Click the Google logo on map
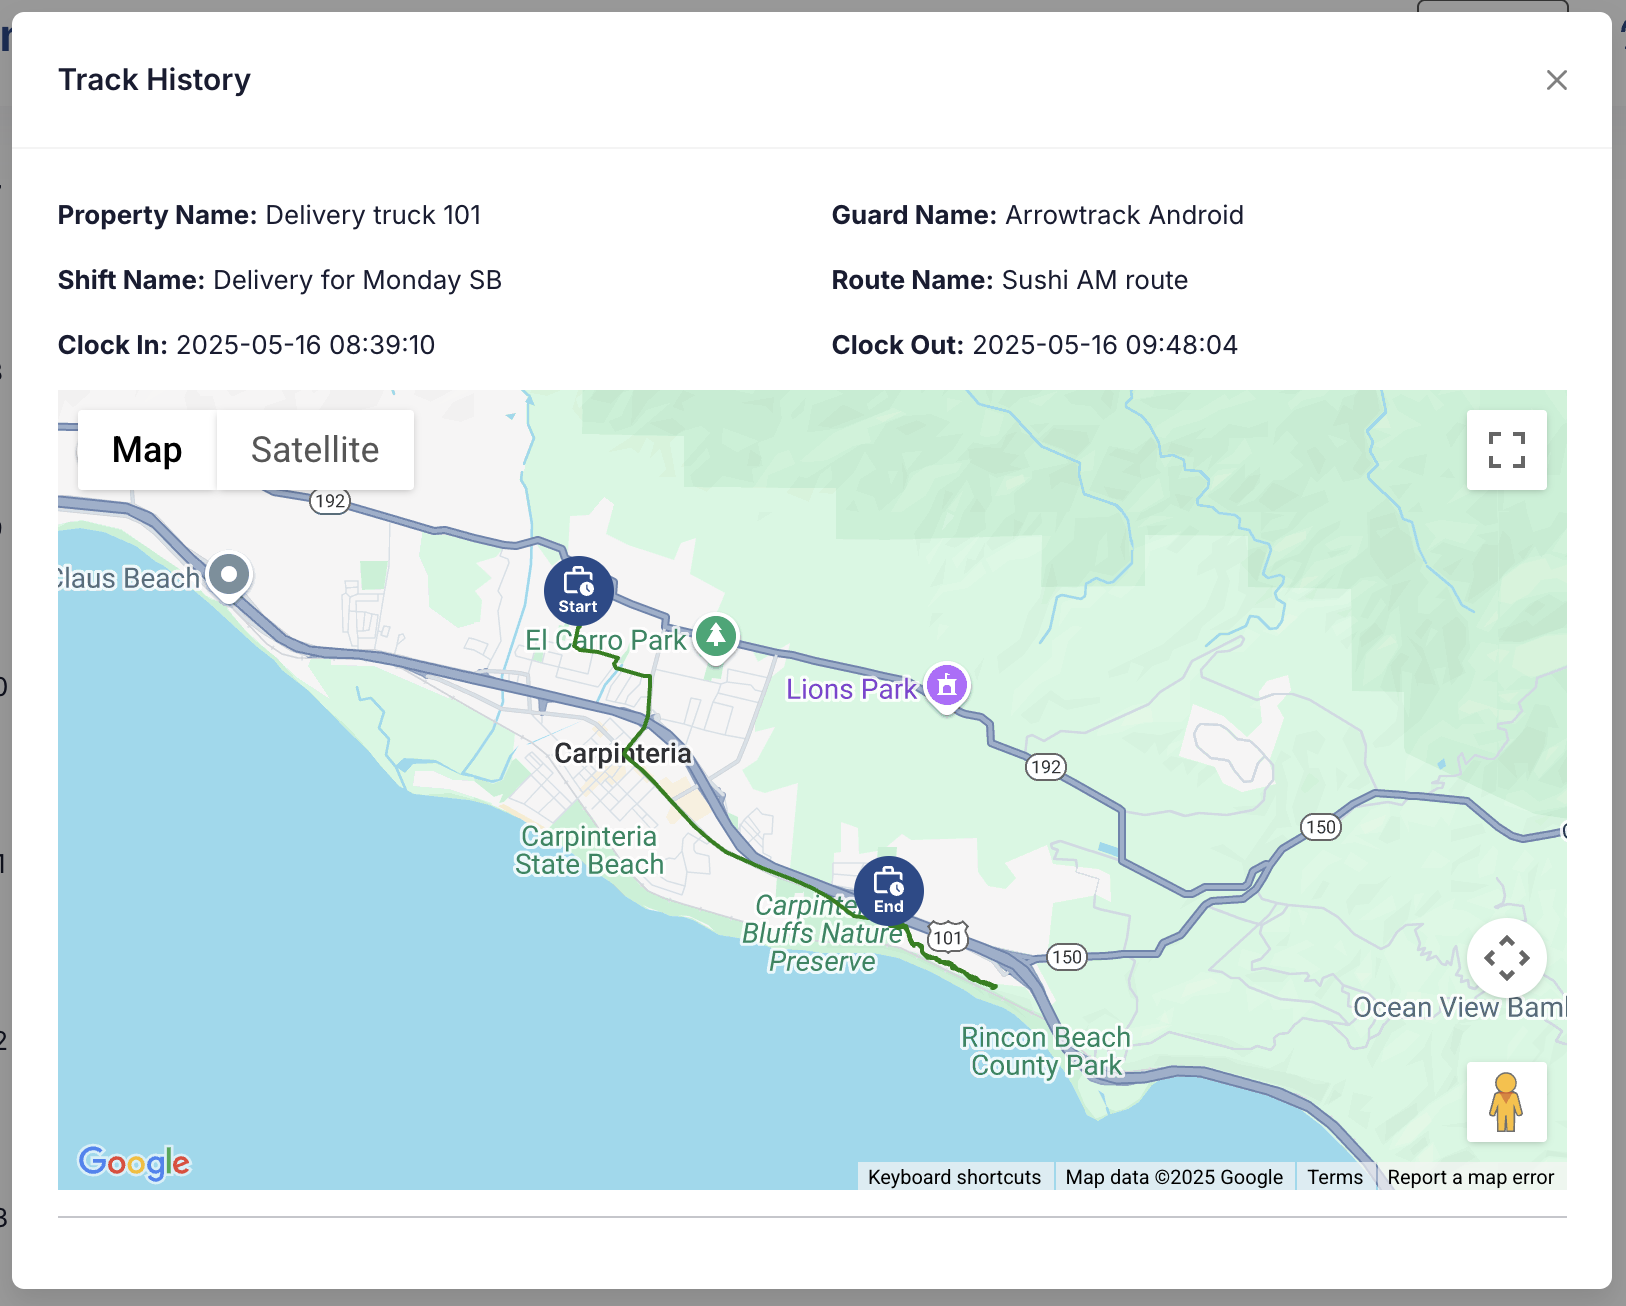Screen dimensions: 1626x1306 [134, 1162]
